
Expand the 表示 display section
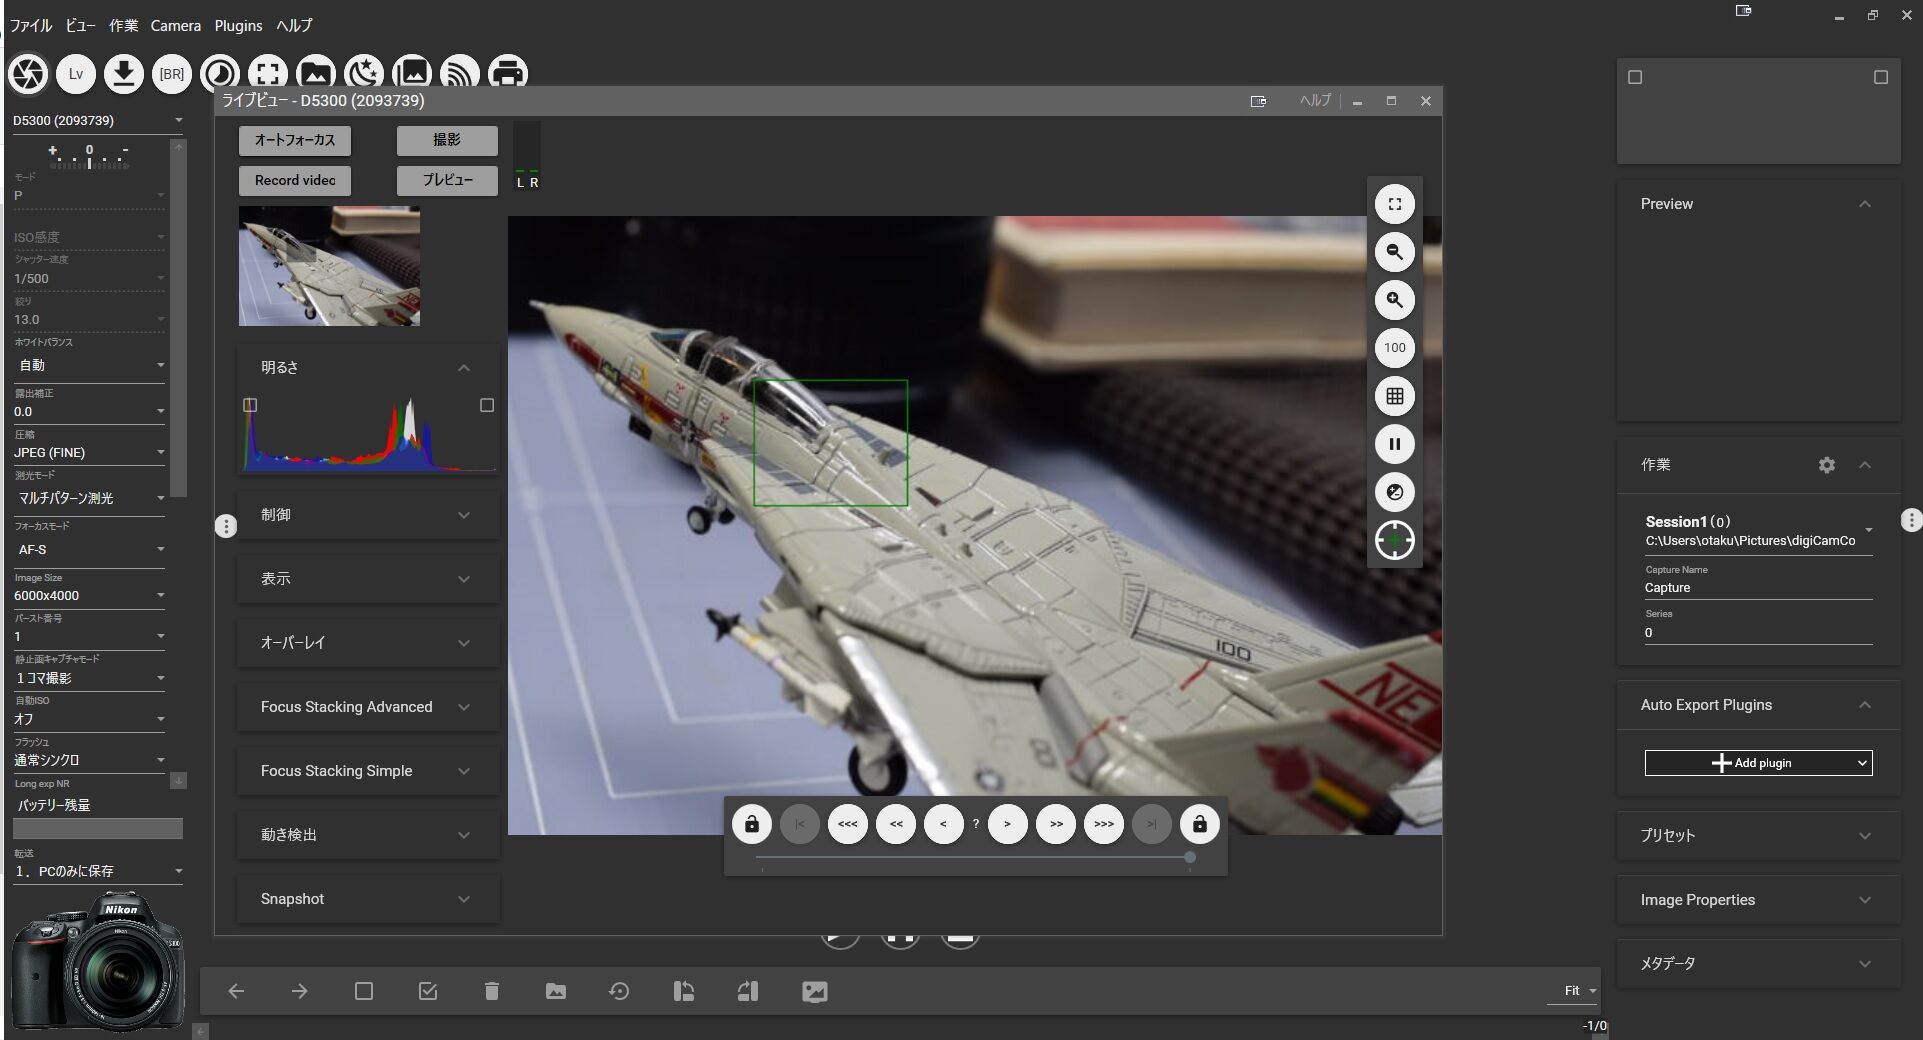click(x=368, y=579)
